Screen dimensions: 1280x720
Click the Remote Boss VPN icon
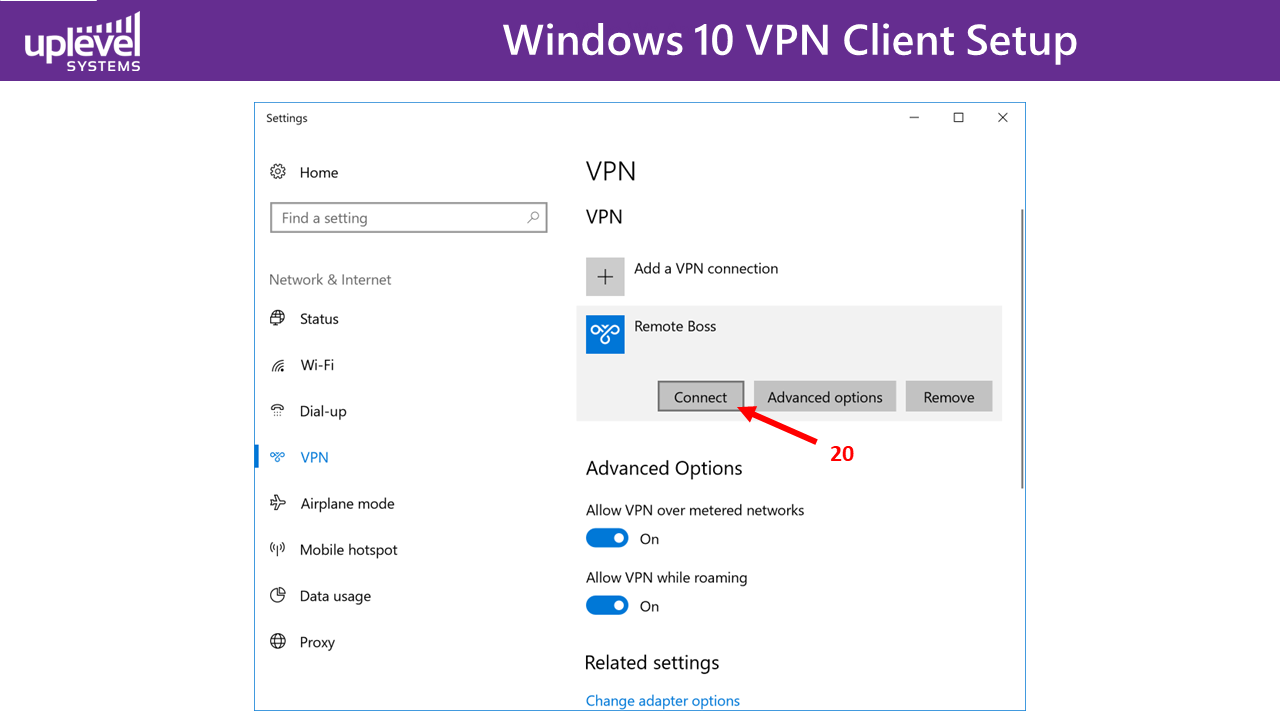coord(605,334)
